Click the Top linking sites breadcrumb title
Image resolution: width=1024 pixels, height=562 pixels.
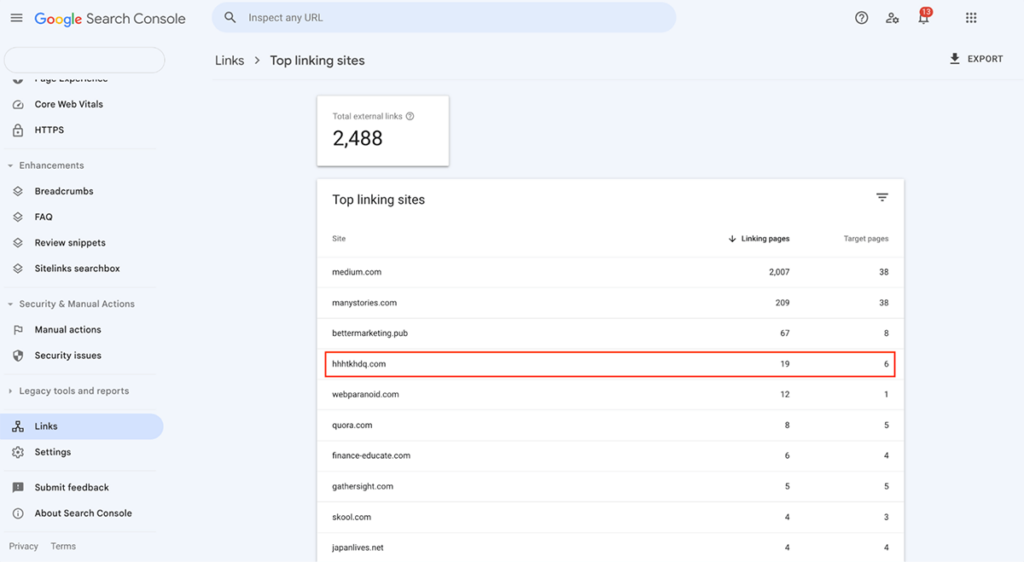click(317, 61)
